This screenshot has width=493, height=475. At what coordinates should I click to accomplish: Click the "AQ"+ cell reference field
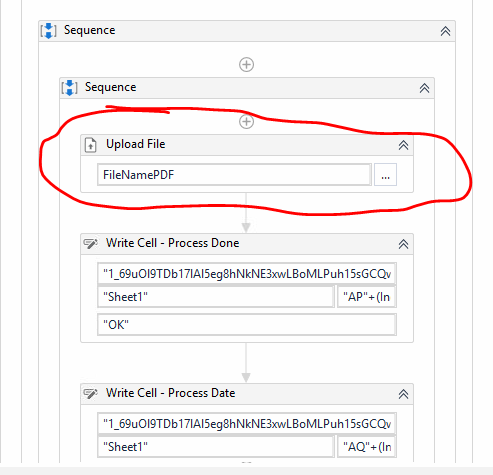[367, 446]
